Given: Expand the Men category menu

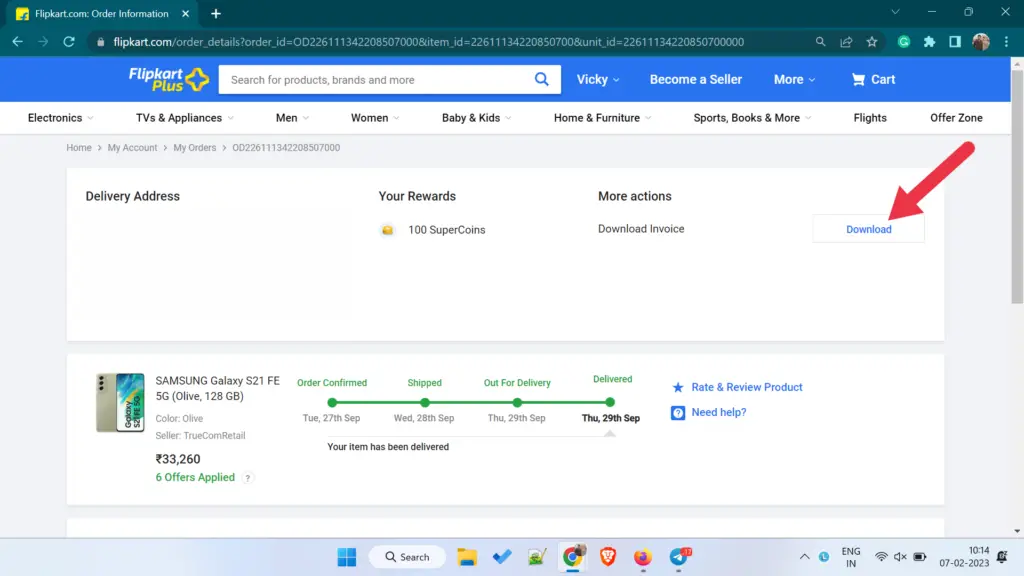Looking at the screenshot, I should point(292,118).
